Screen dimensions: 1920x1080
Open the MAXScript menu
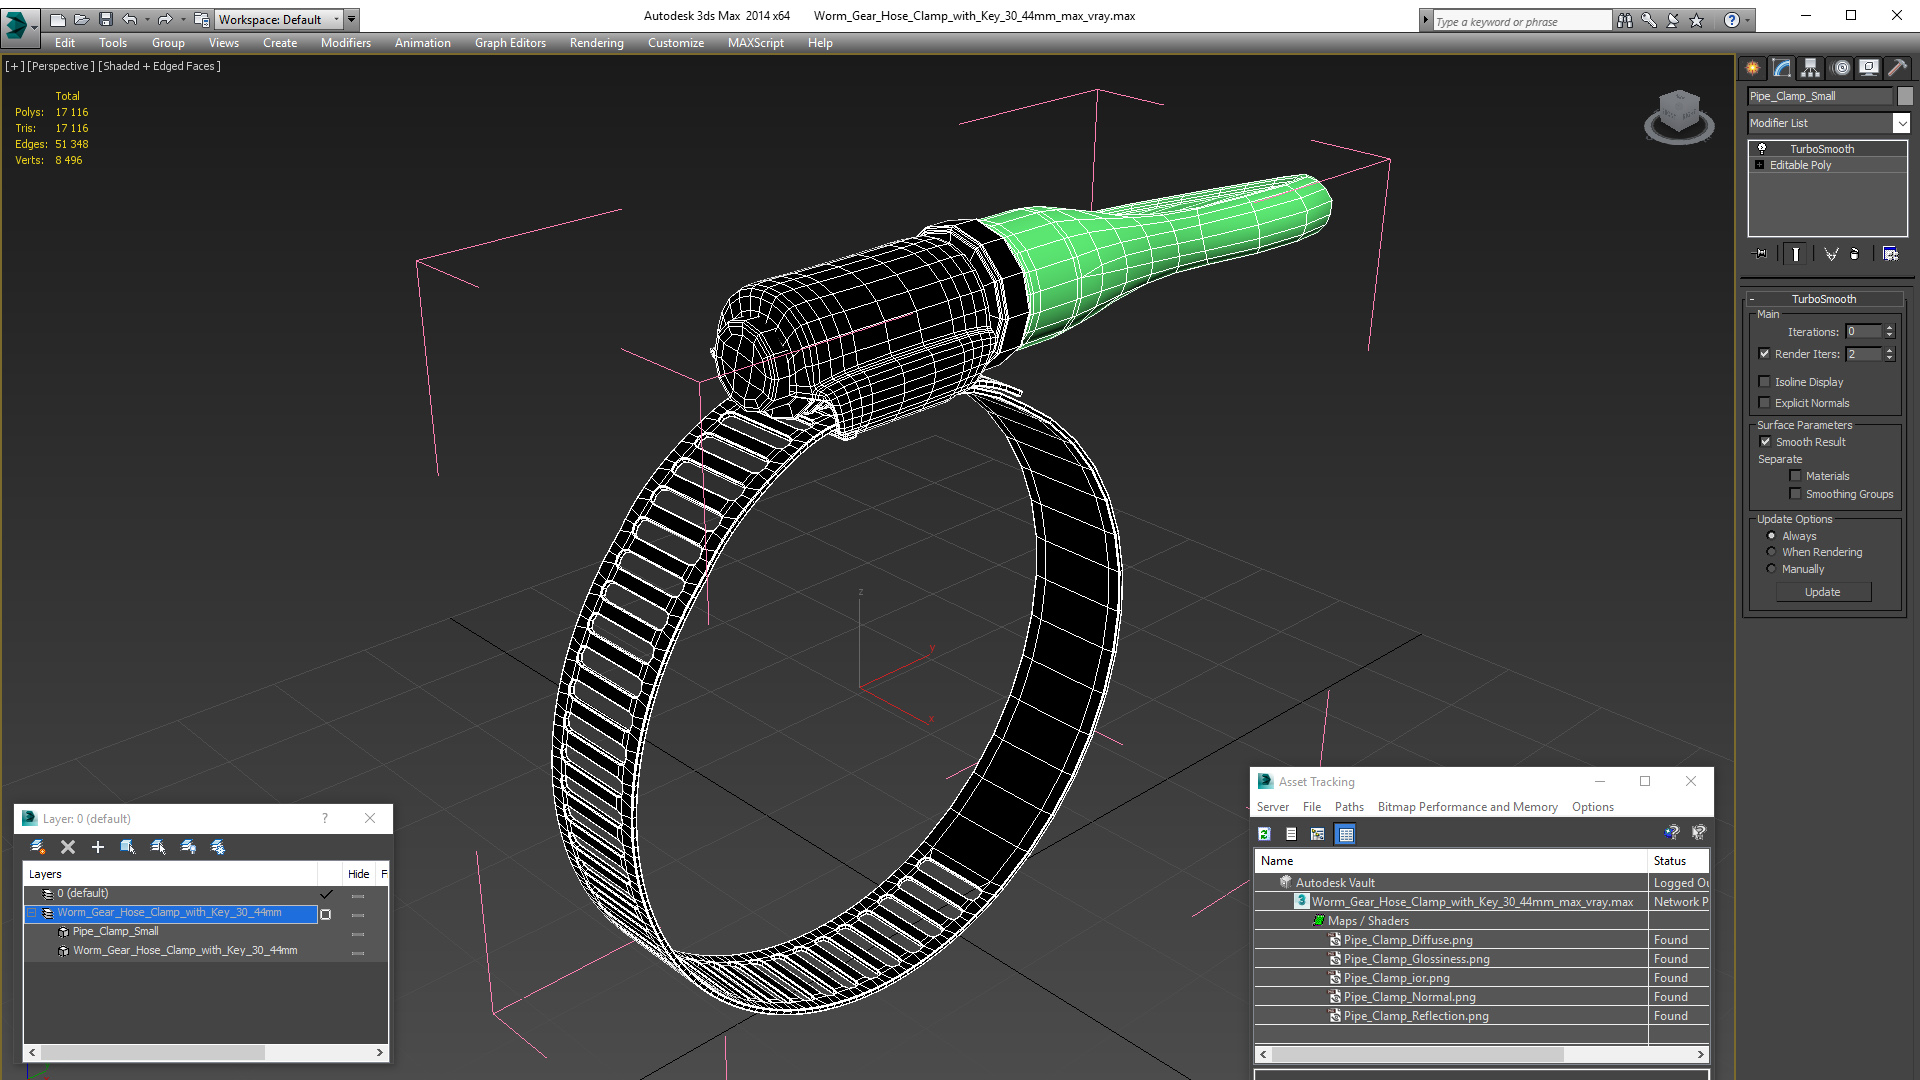point(756,43)
